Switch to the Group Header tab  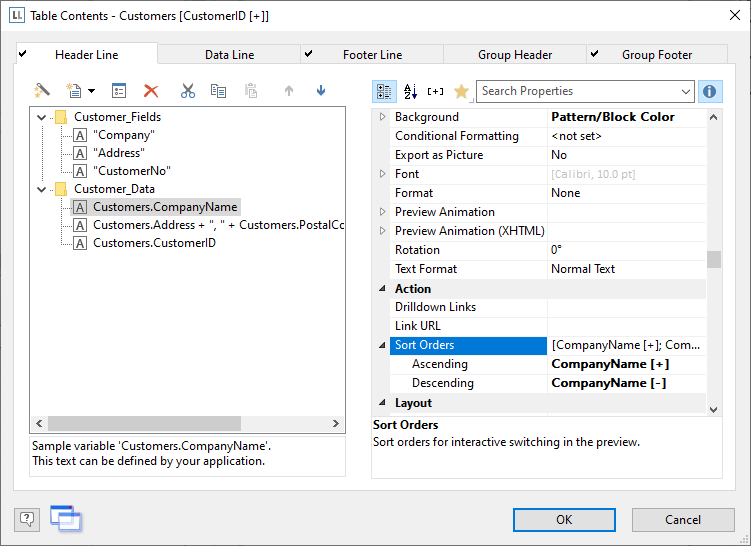click(515, 55)
